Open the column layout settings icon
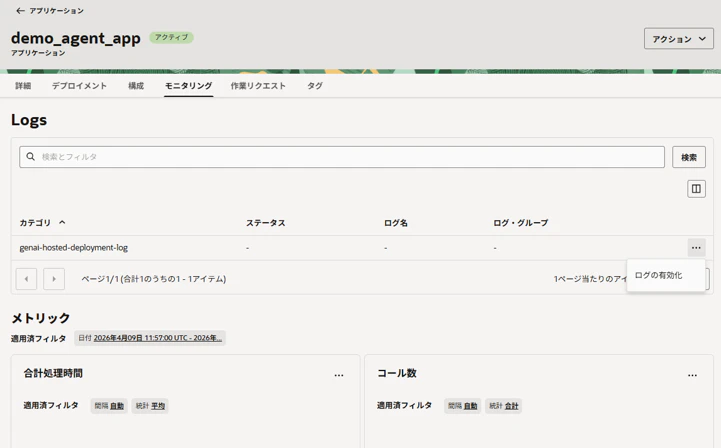The height and width of the screenshot is (448, 721). point(696,189)
